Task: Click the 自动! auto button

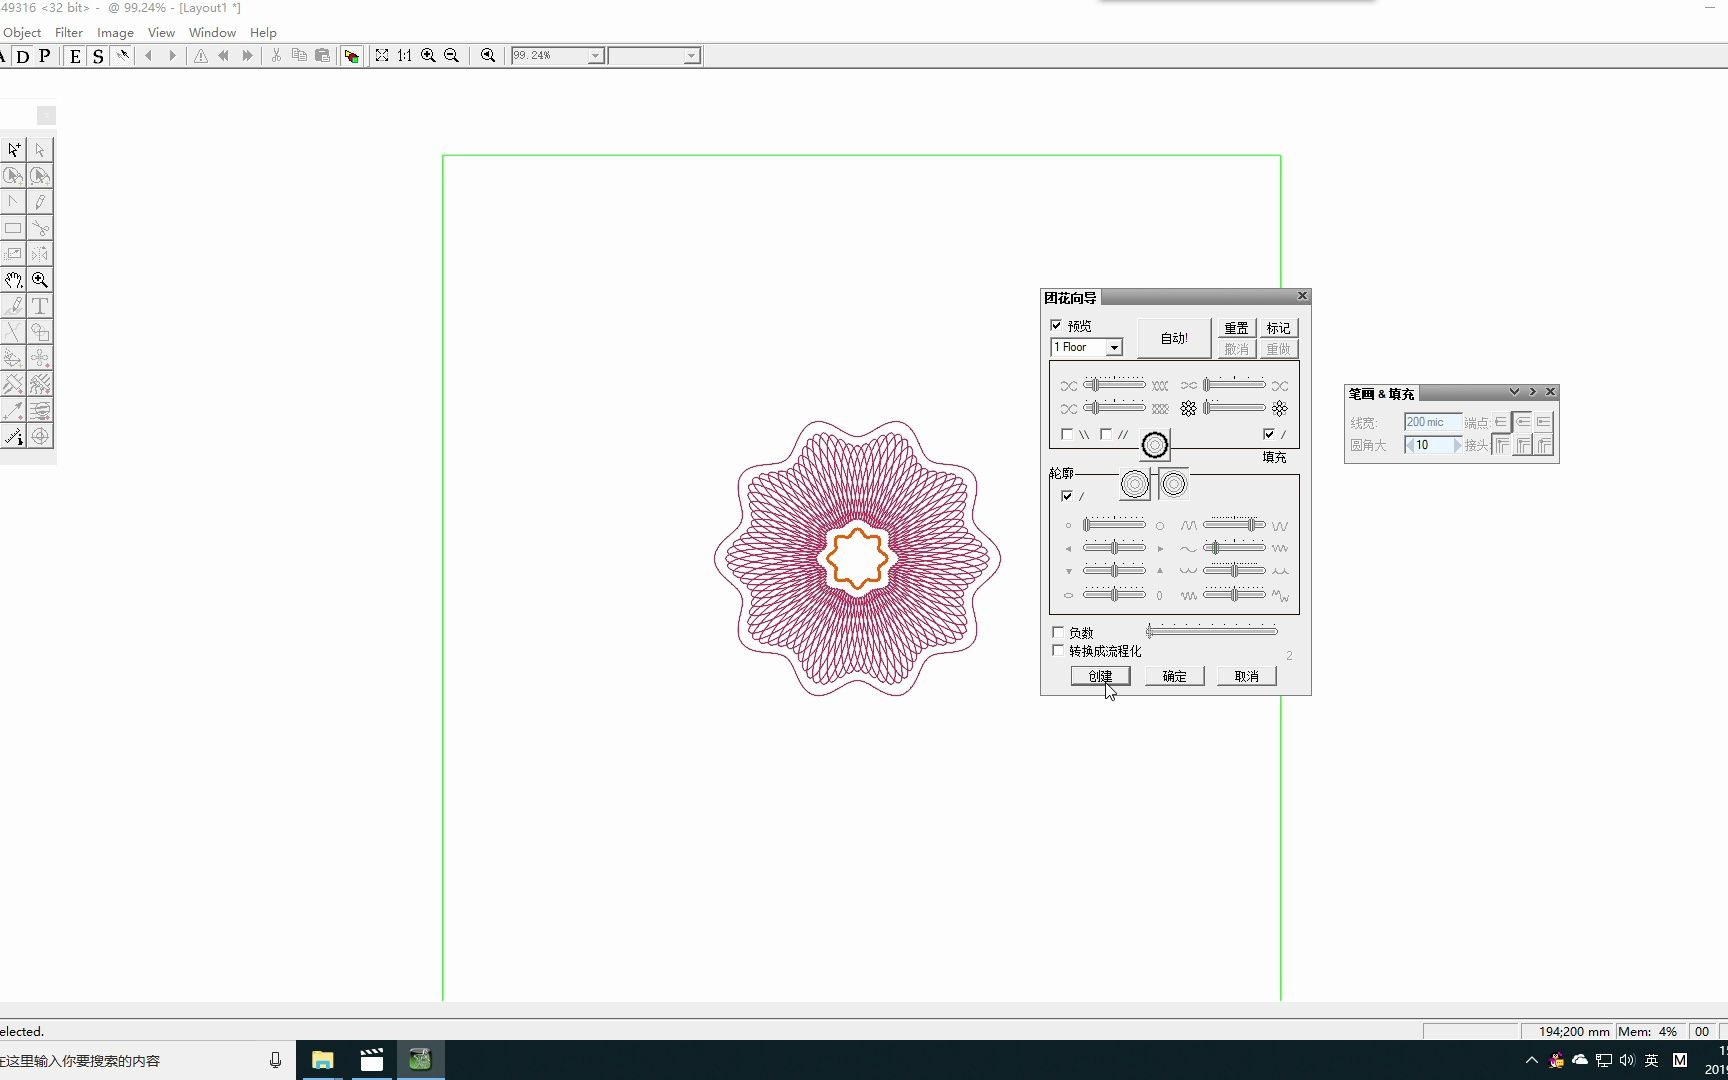Action: tap(1174, 338)
